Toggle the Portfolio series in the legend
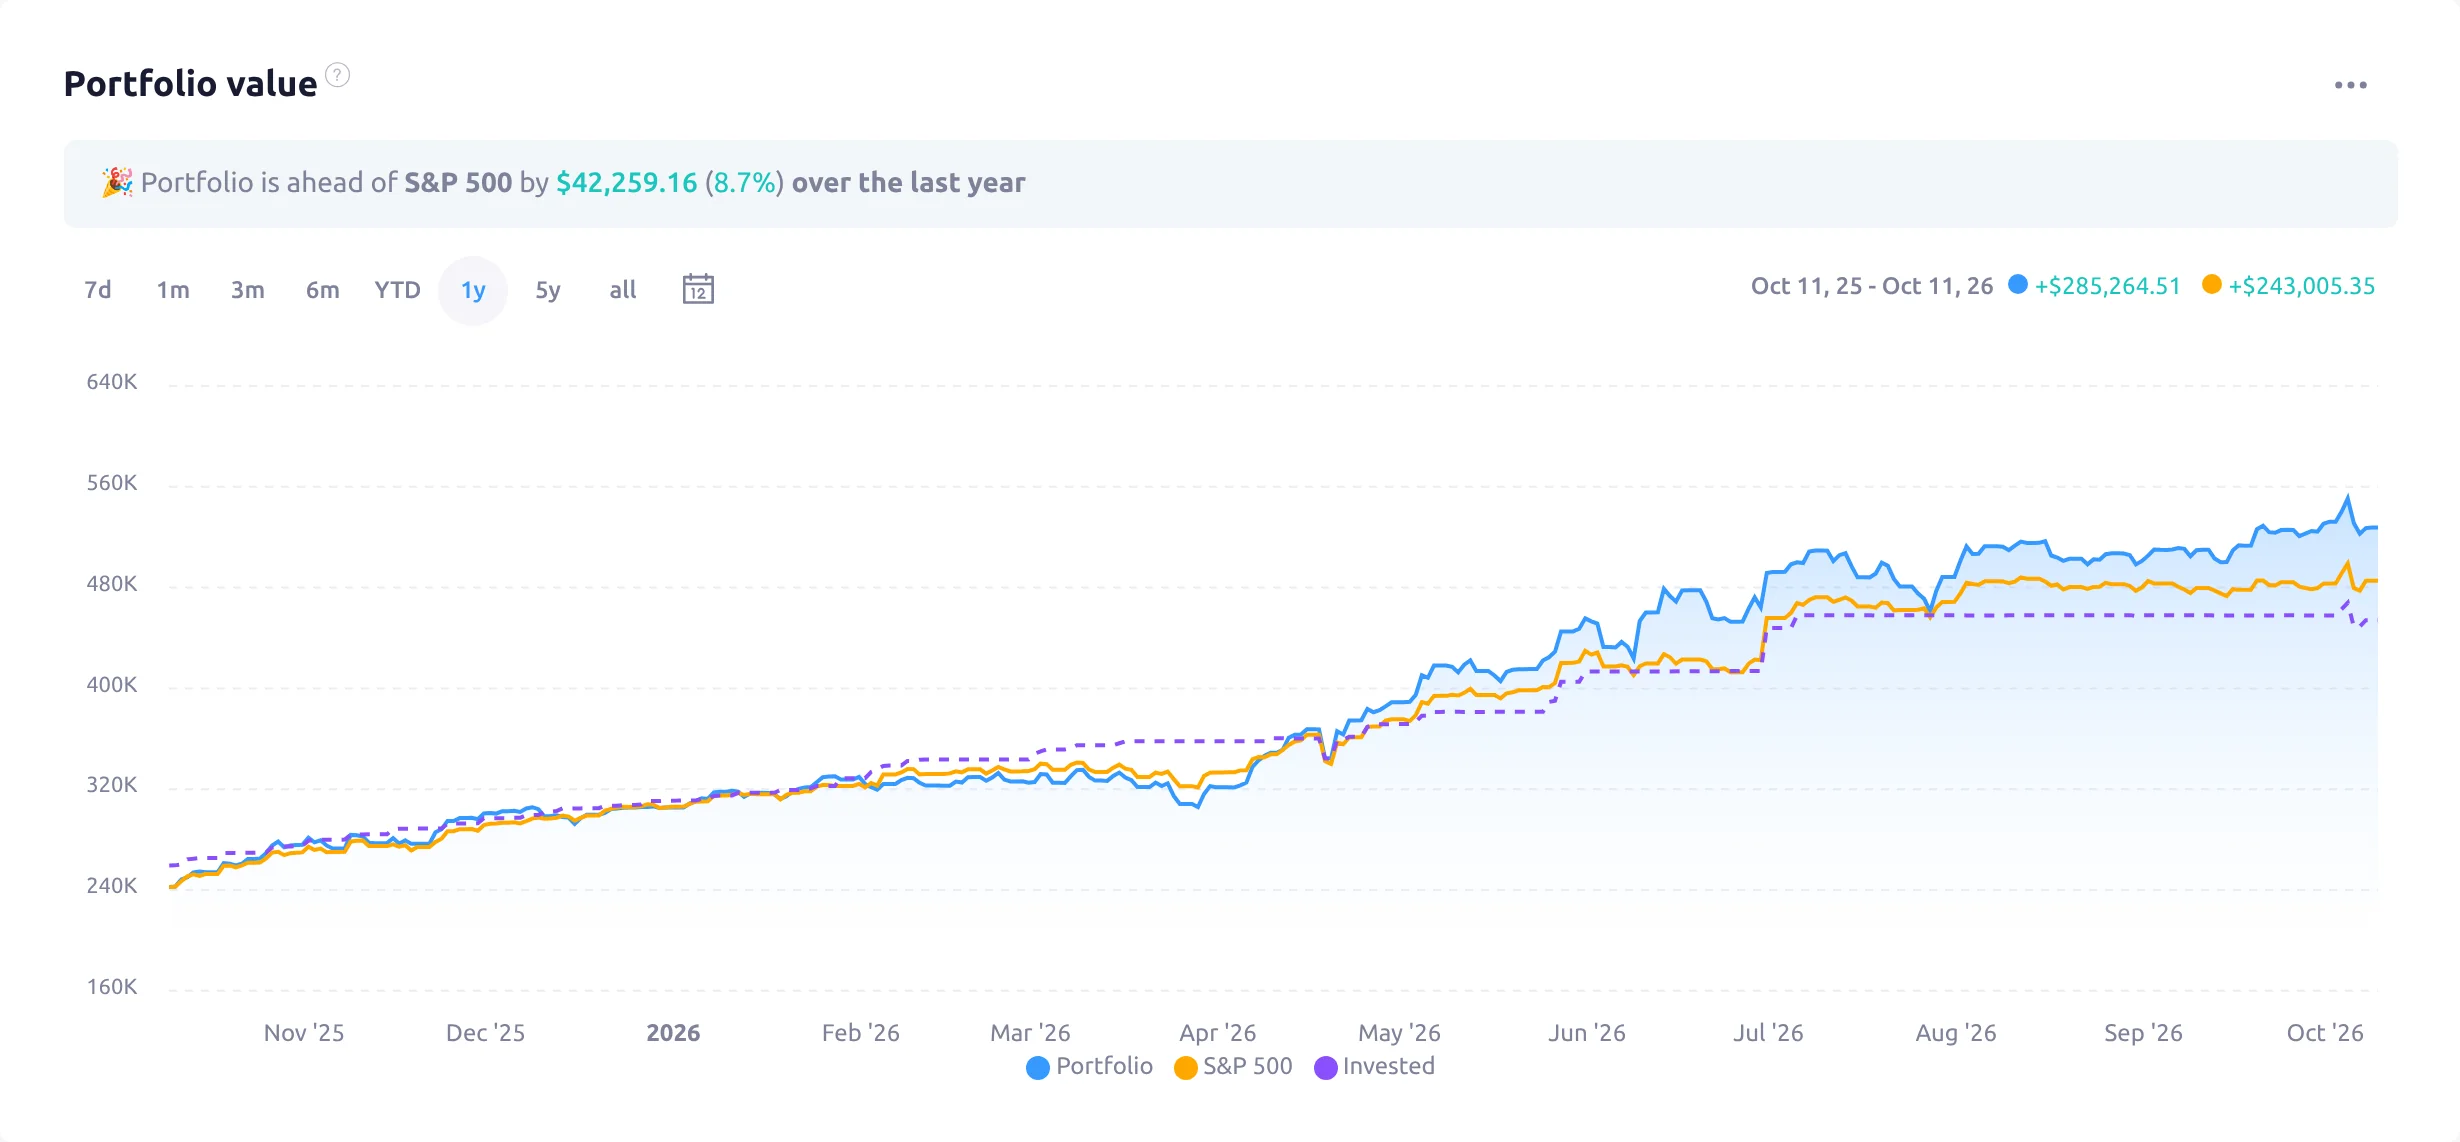This screenshot has width=2460, height=1142. [x=1090, y=1067]
